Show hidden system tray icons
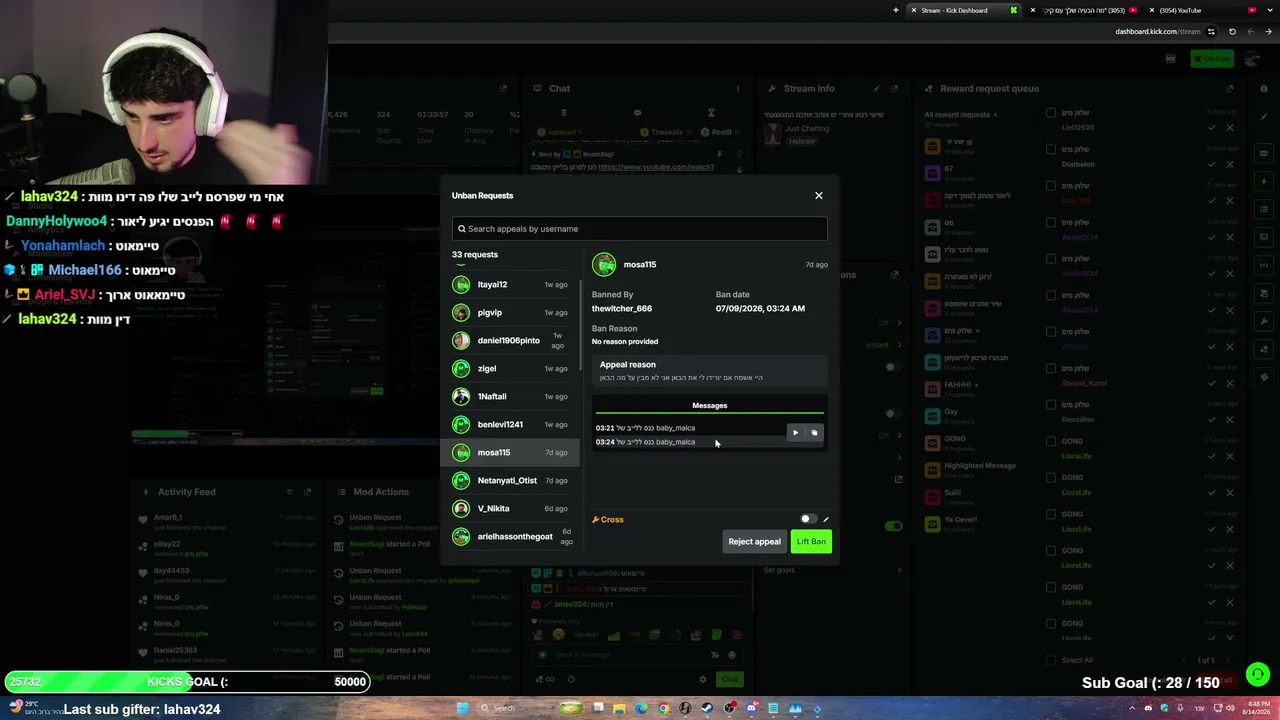1280x720 pixels. click(x=1133, y=709)
